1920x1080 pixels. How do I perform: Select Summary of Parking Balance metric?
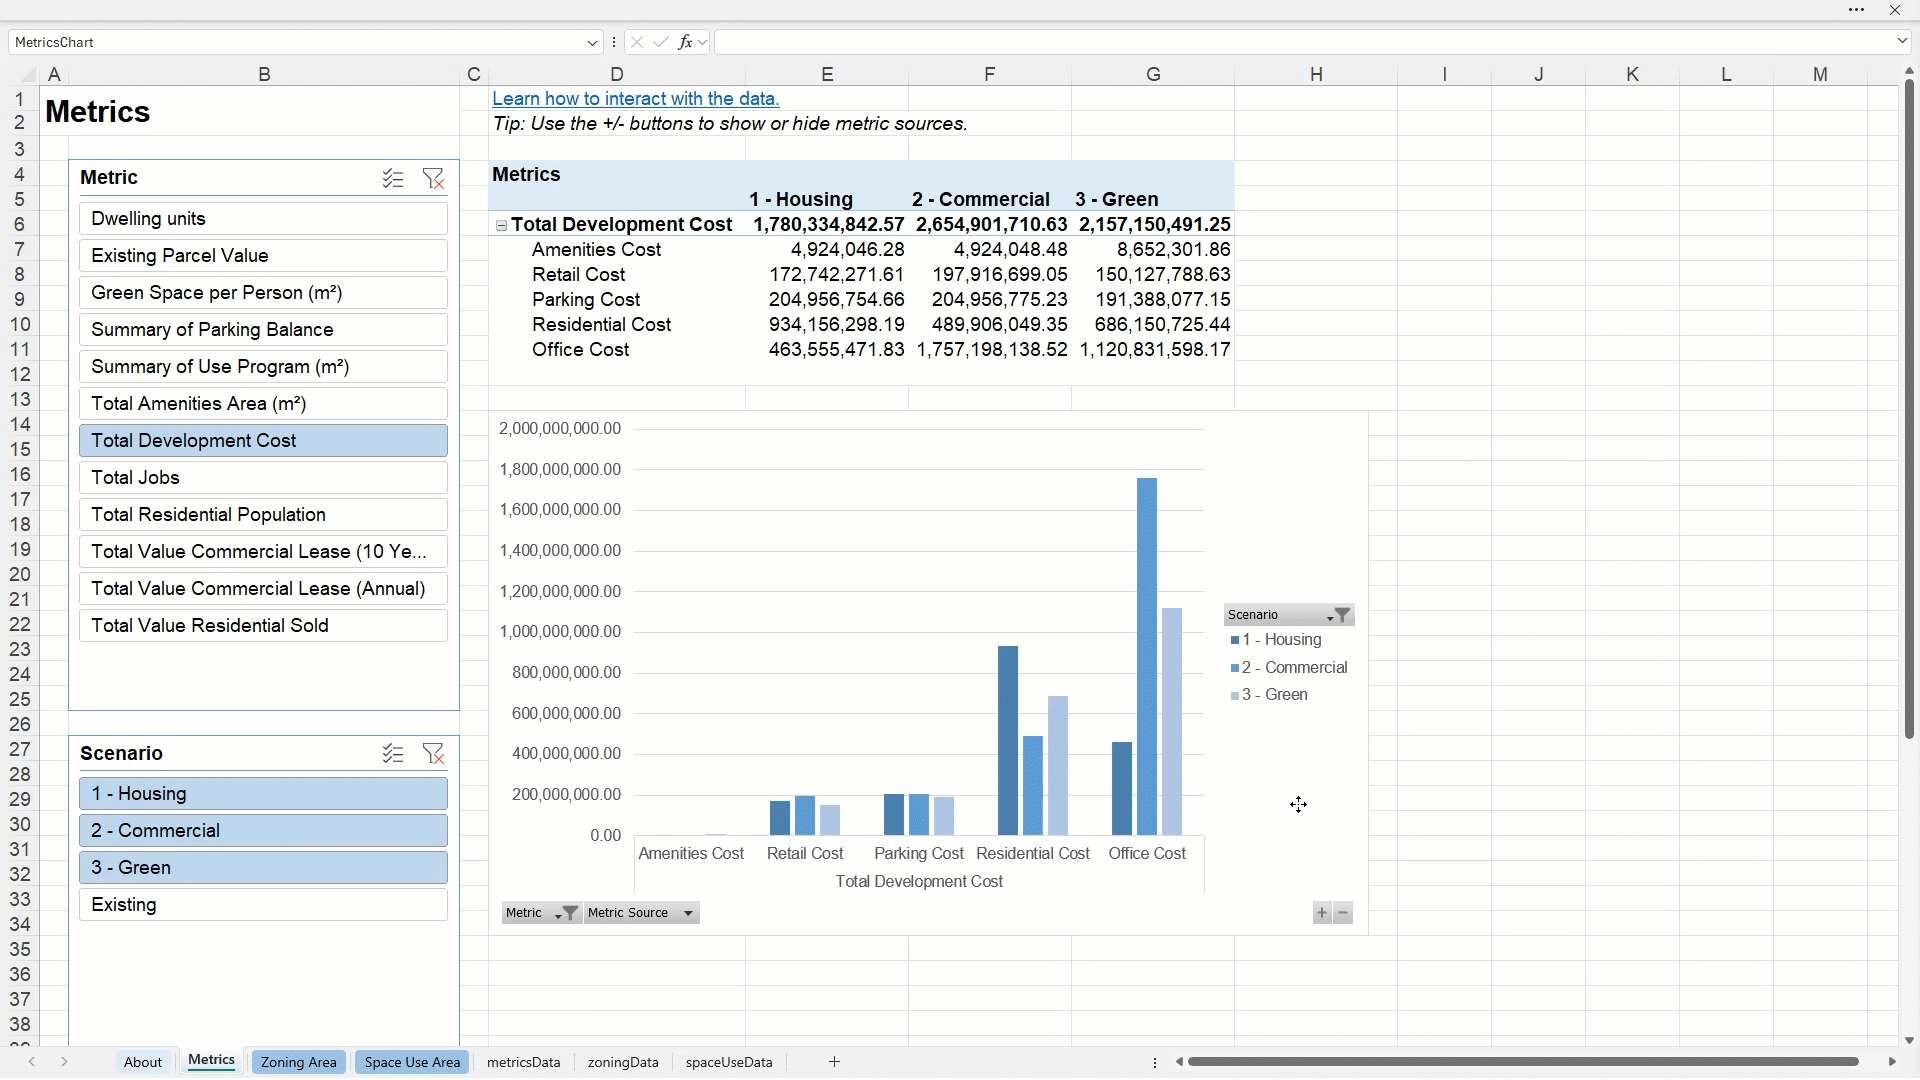[264, 330]
